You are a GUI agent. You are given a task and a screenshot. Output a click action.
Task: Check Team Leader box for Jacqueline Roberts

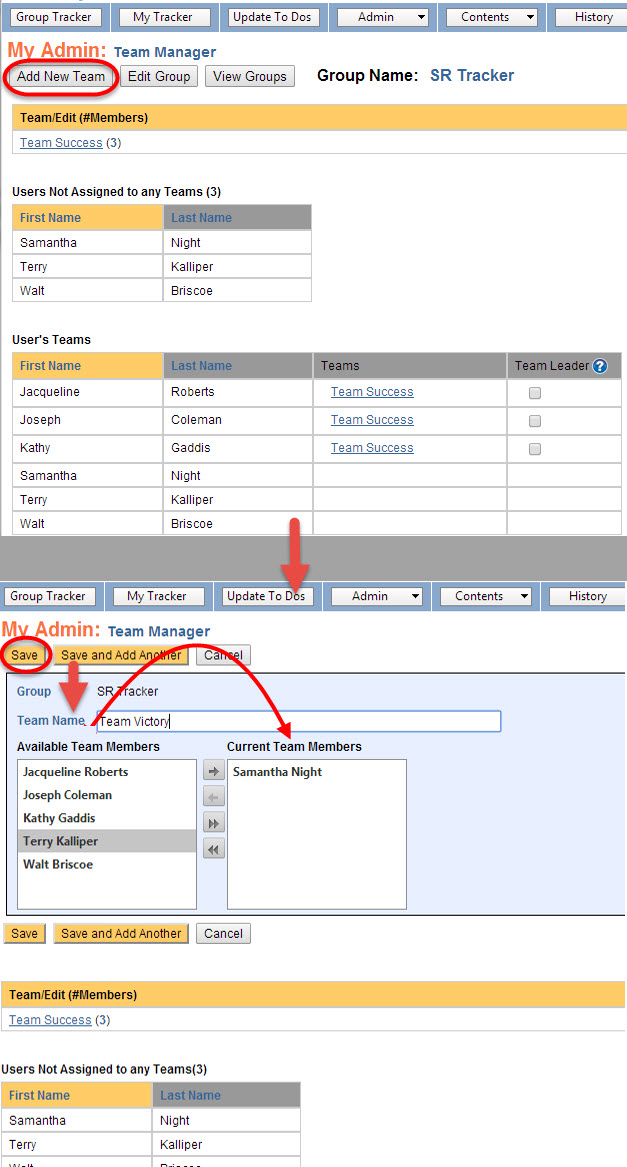point(535,393)
